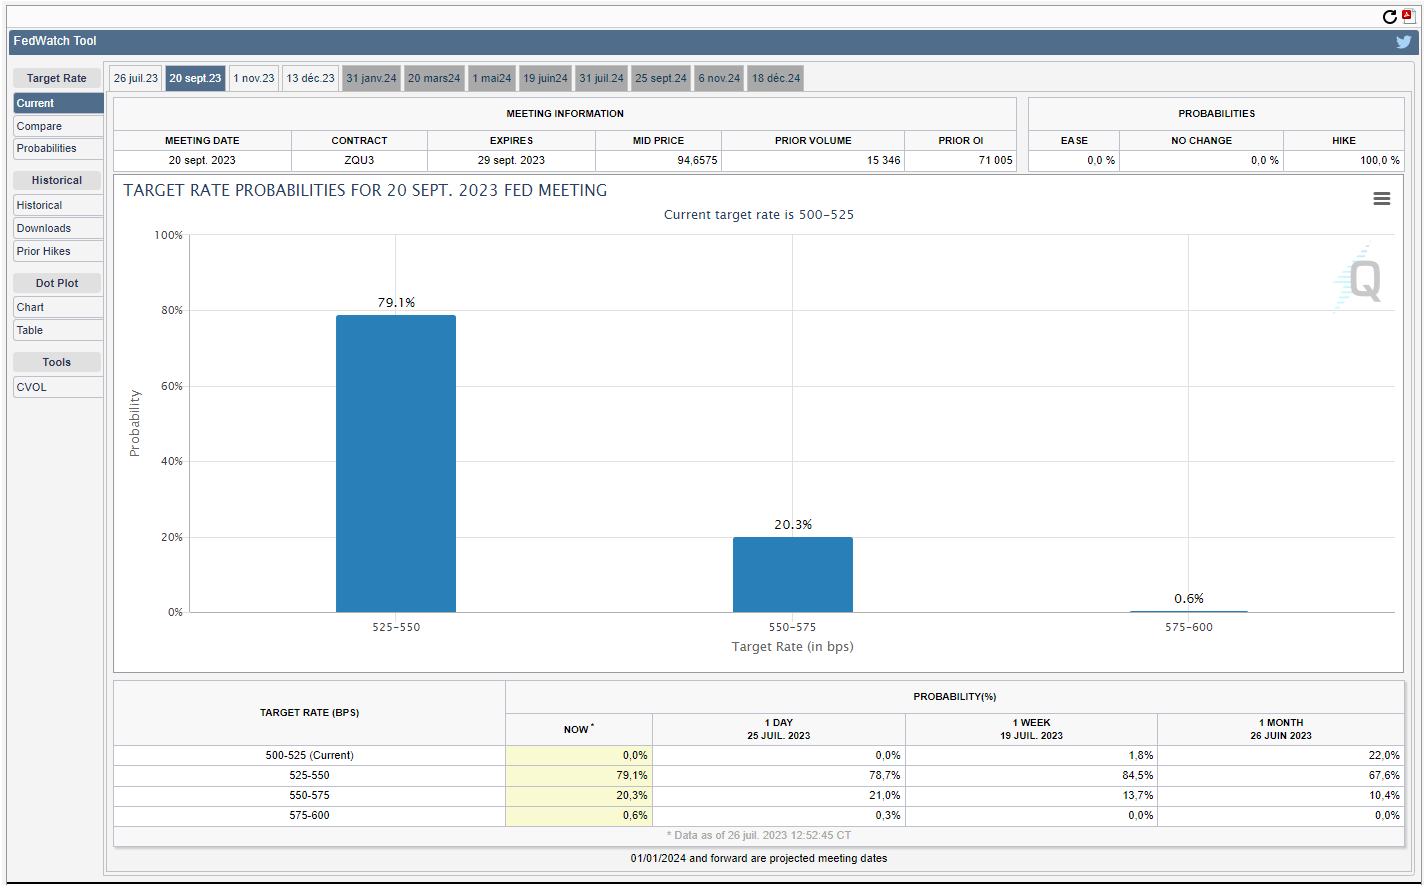Click the 525-550 row label in table

(x=309, y=775)
